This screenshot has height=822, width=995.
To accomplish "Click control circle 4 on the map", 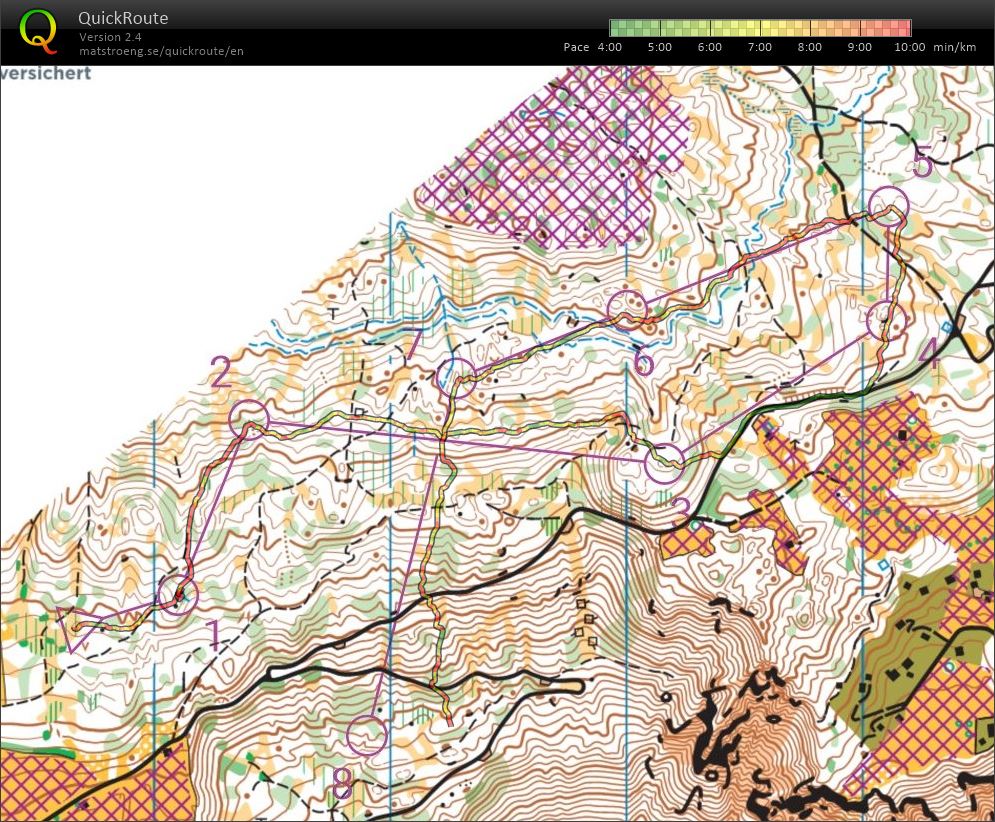I will click(x=886, y=320).
